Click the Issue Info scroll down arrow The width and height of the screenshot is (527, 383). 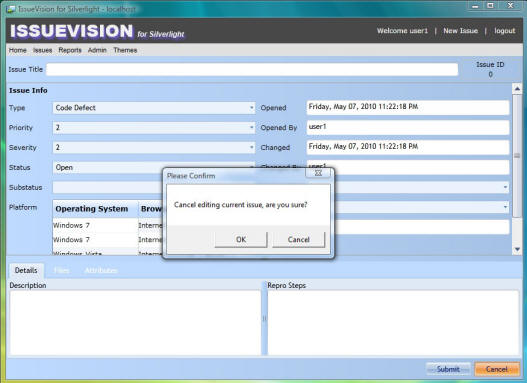[x=517, y=249]
